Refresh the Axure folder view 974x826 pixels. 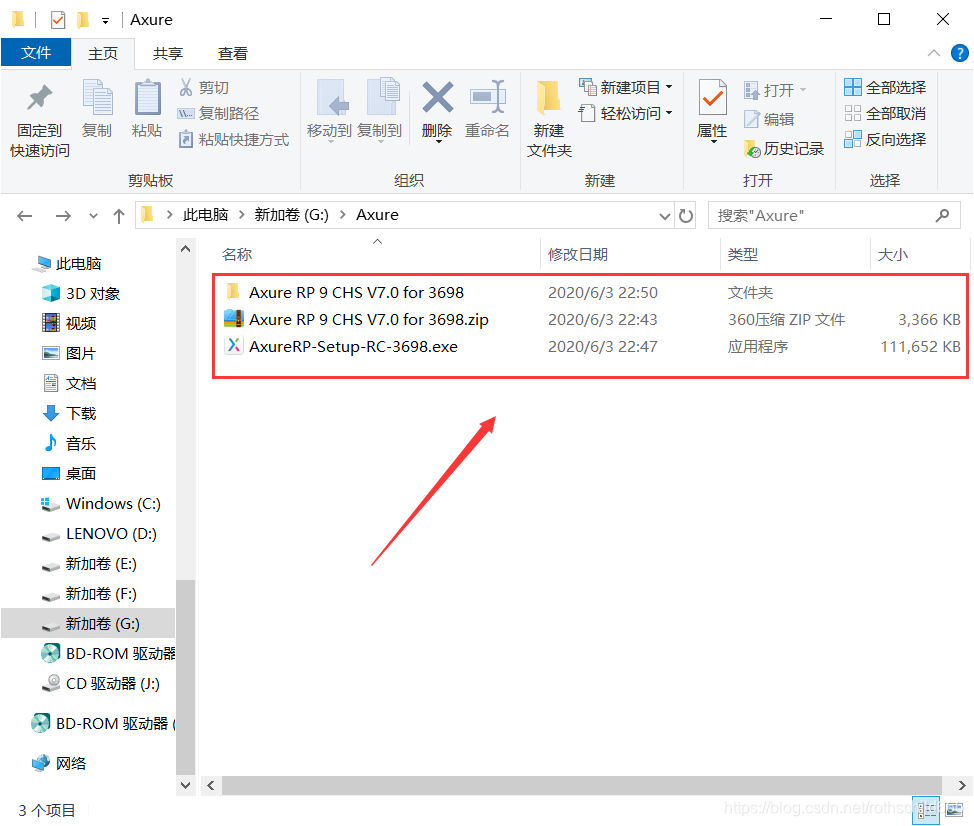click(x=686, y=216)
